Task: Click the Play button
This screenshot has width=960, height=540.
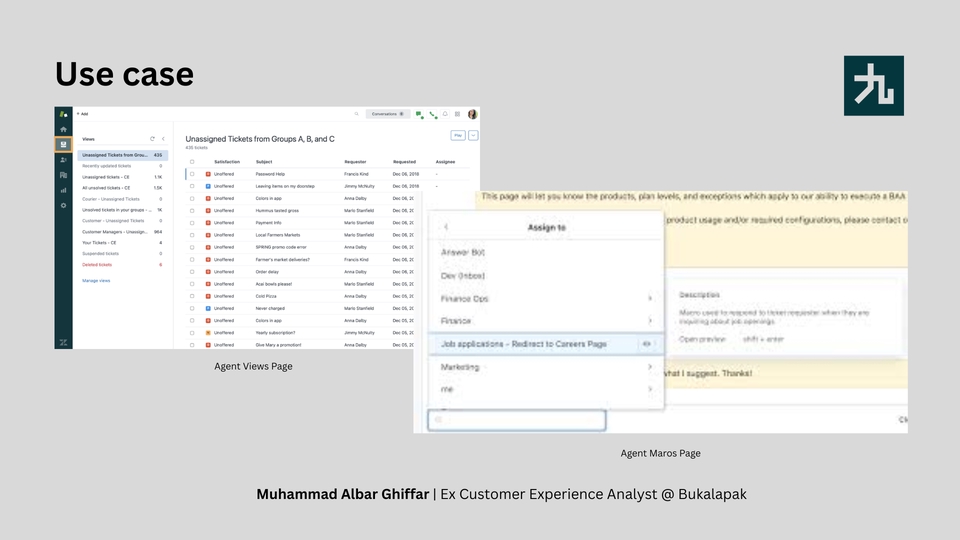Action: point(458,135)
